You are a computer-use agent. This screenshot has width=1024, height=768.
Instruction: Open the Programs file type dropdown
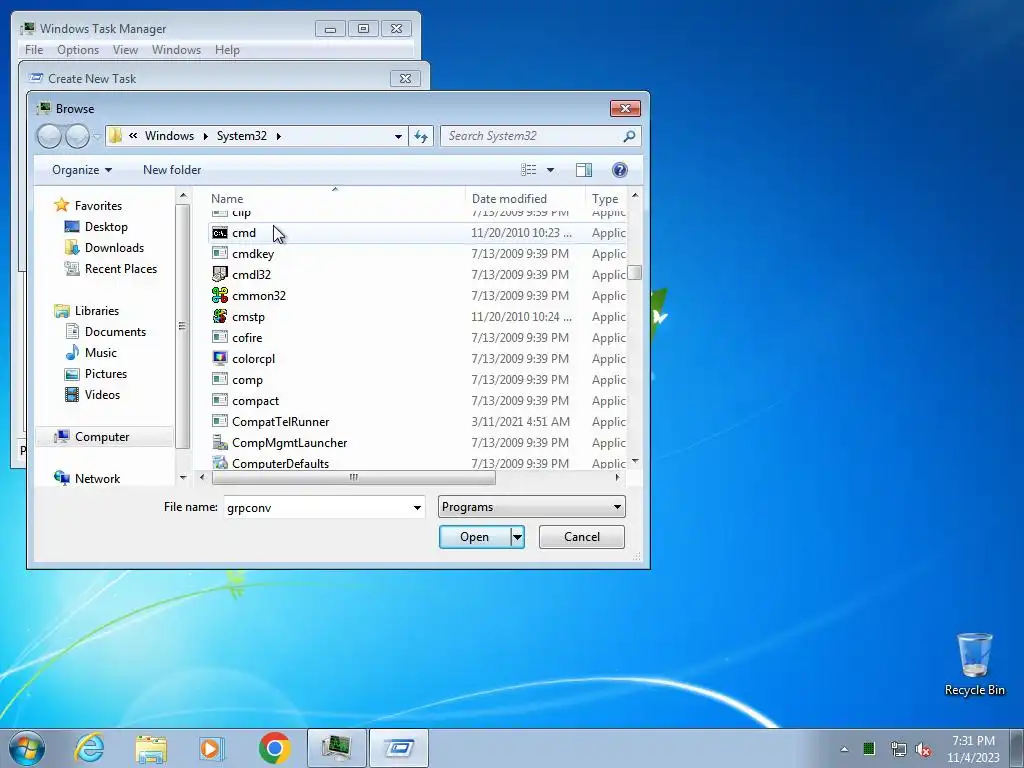pyautogui.click(x=532, y=507)
